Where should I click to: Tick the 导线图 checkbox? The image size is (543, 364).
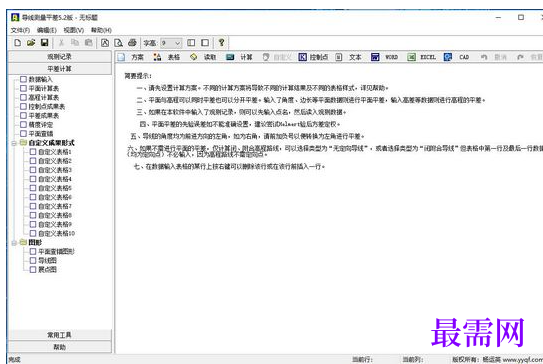[x=33, y=260]
